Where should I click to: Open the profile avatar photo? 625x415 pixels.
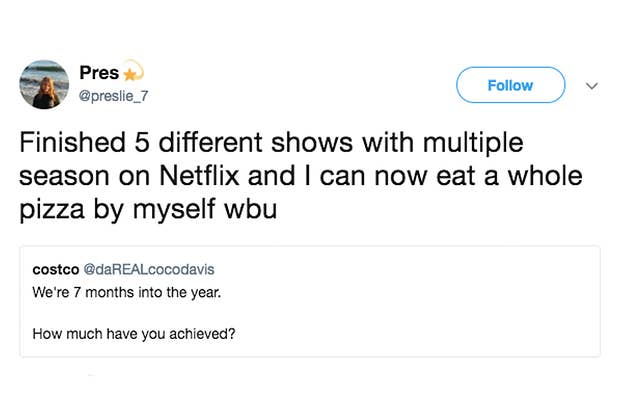click(45, 84)
